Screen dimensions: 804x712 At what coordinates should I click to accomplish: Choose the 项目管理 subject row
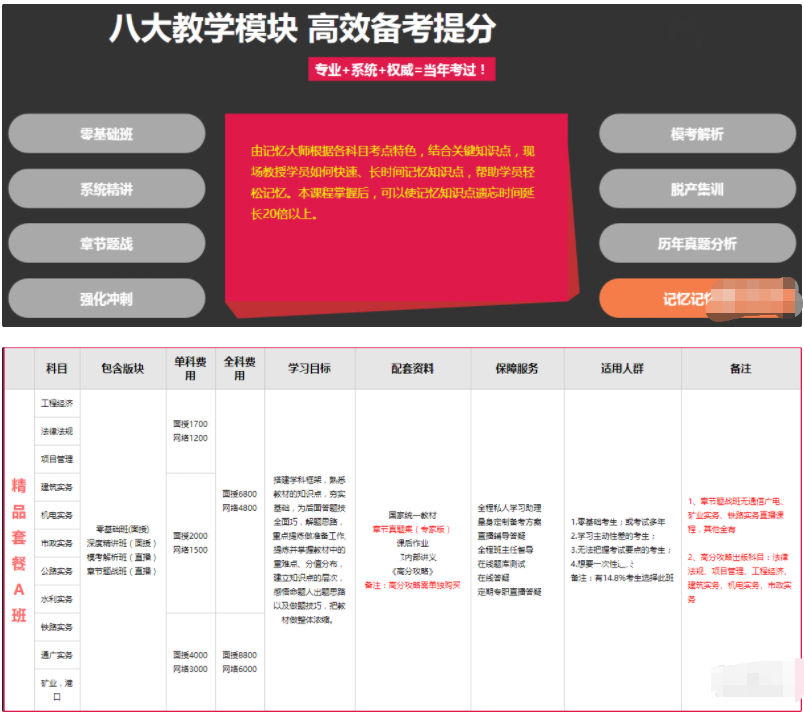tap(57, 460)
